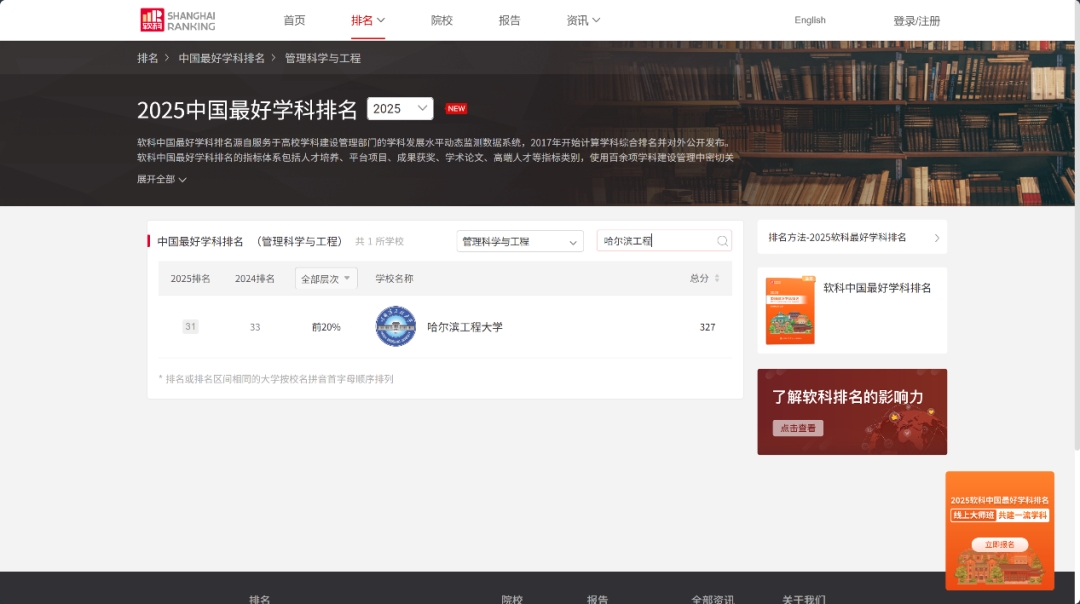Screen dimensions: 1080x604
Task: Switch to the 院校 section
Action: click(x=441, y=20)
